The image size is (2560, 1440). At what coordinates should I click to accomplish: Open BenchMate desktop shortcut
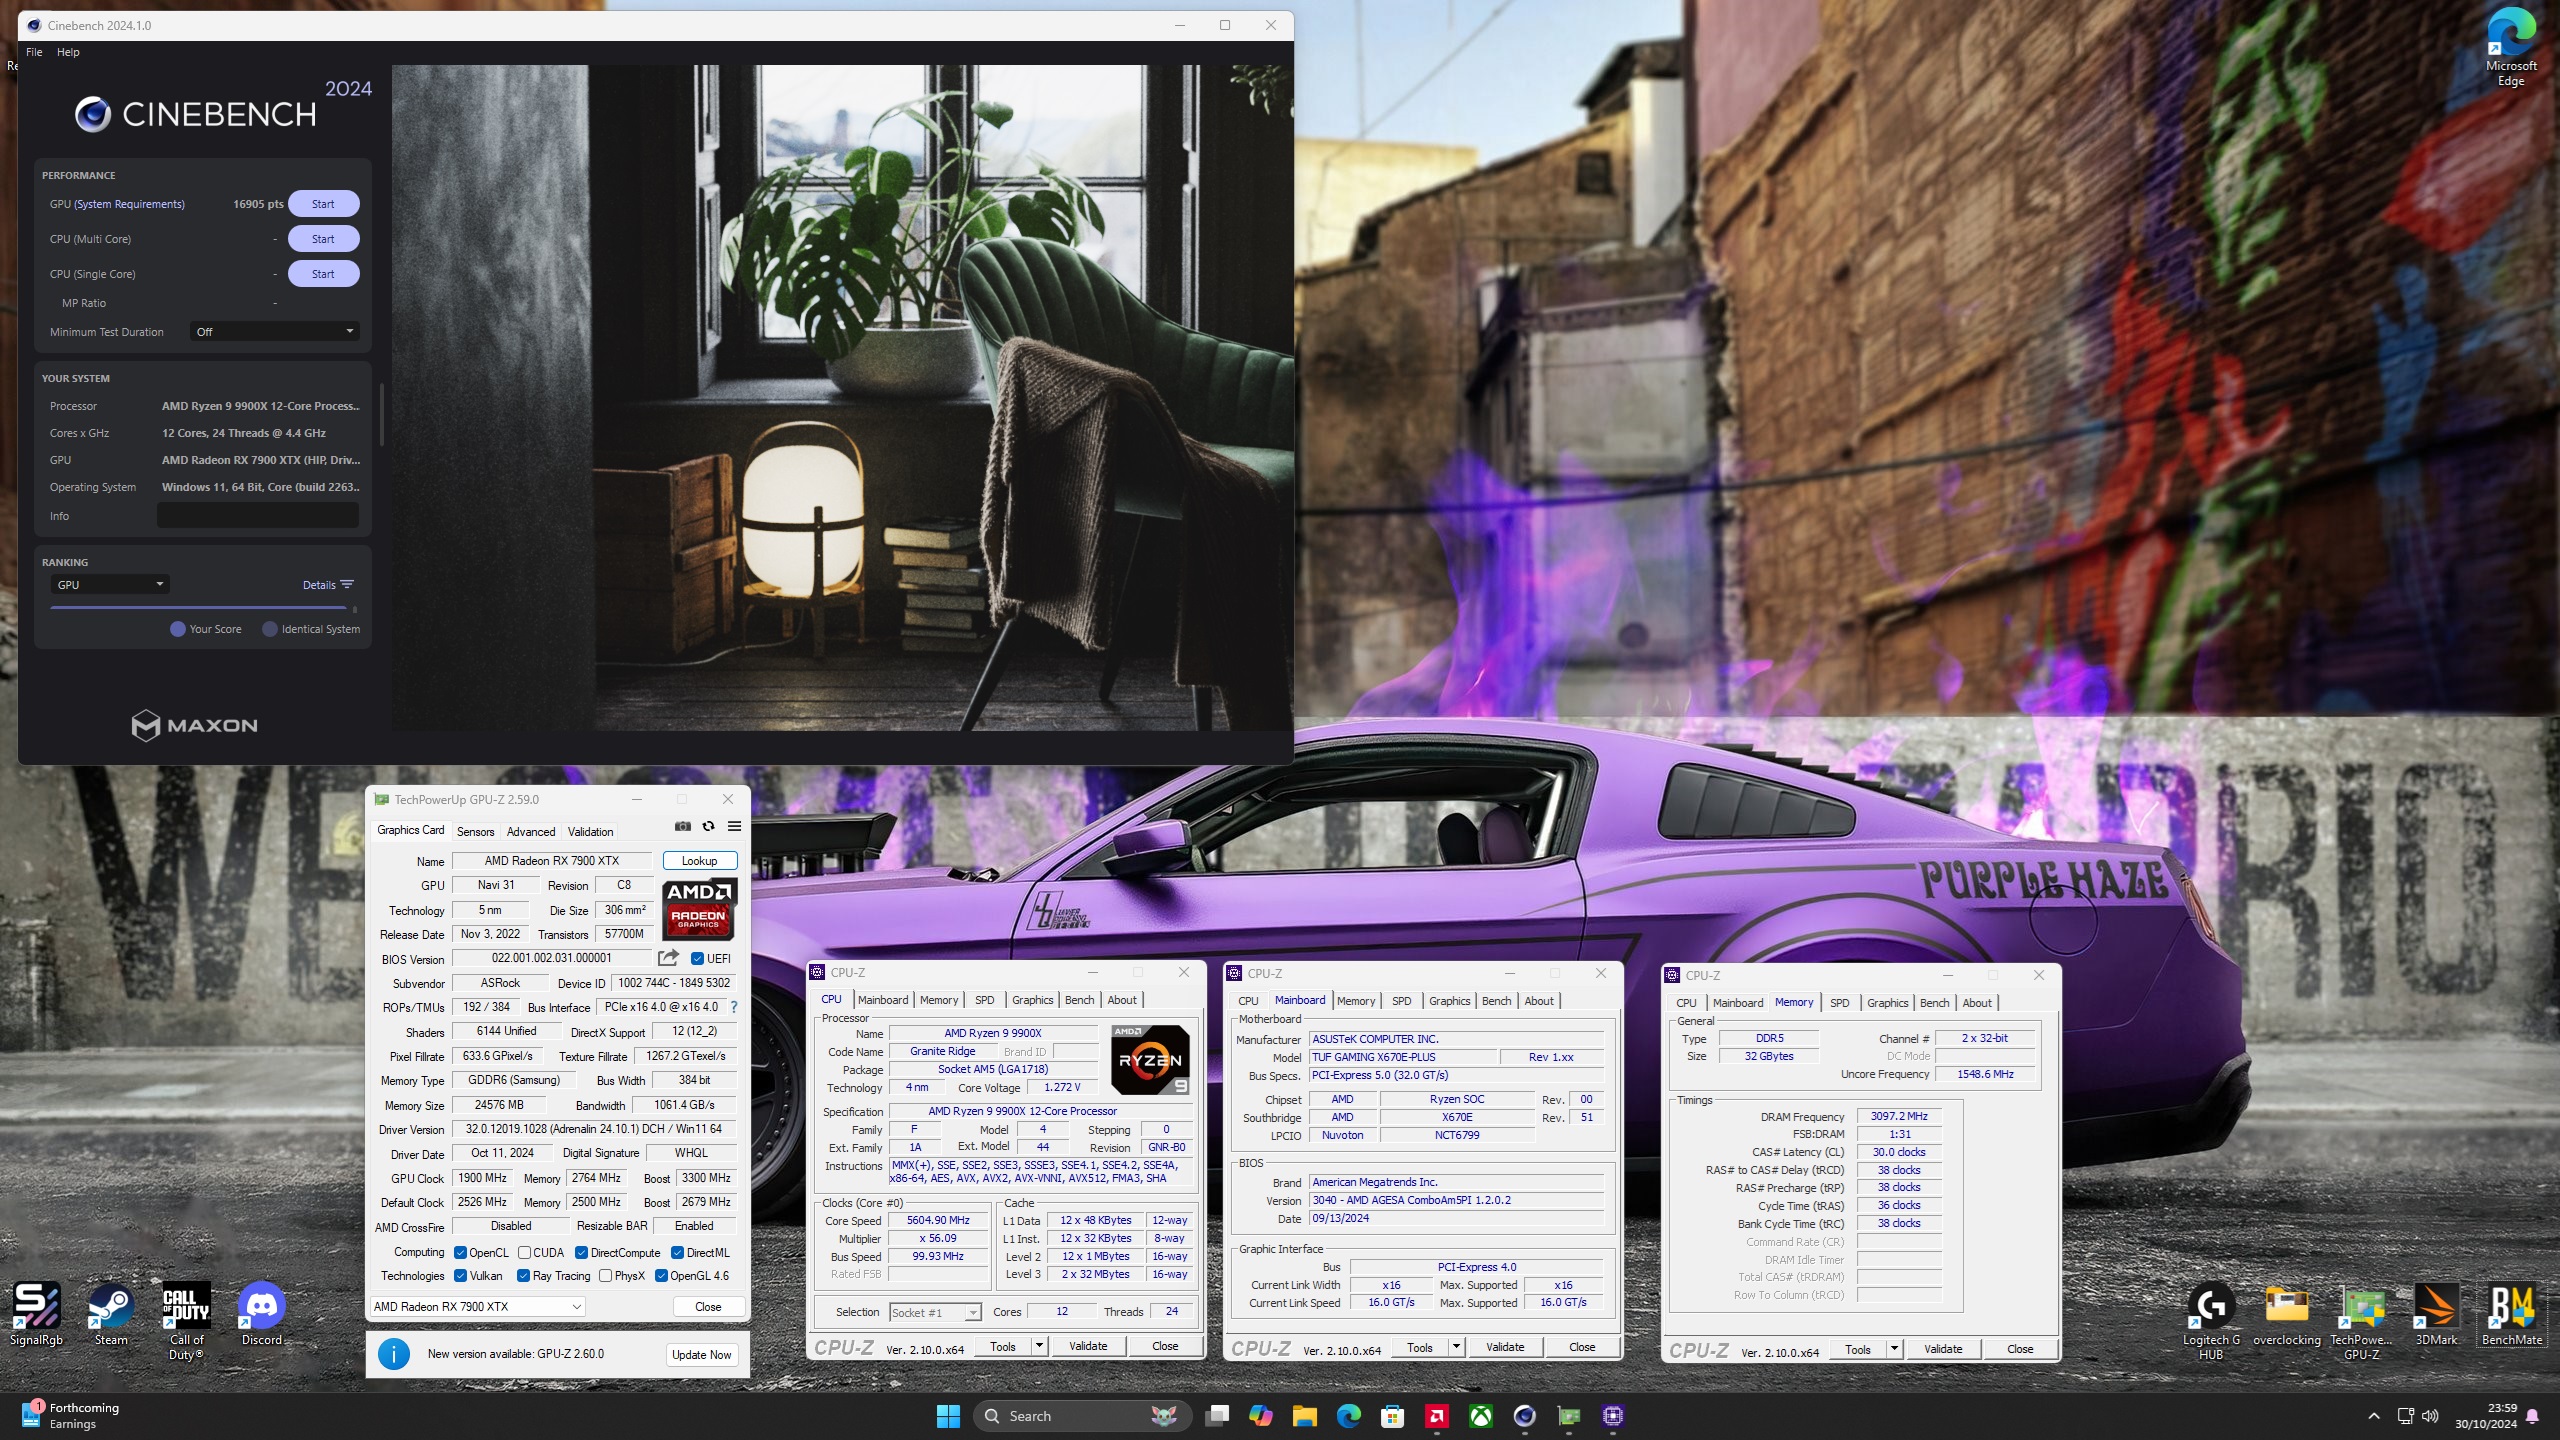[x=2512, y=1314]
